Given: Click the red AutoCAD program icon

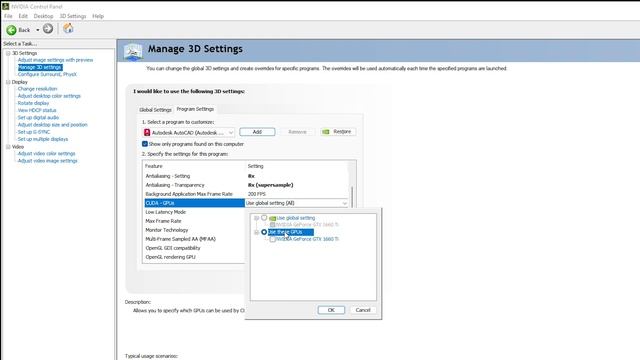Looking at the screenshot, I should click(x=147, y=132).
